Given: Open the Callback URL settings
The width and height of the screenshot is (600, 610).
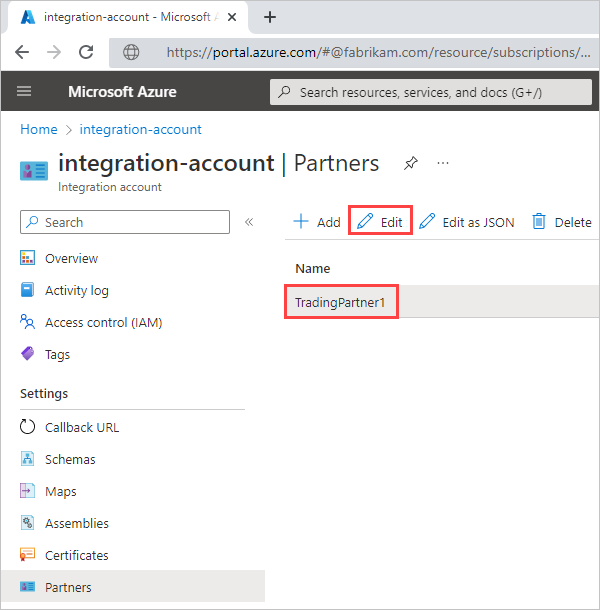Looking at the screenshot, I should click(x=81, y=428).
